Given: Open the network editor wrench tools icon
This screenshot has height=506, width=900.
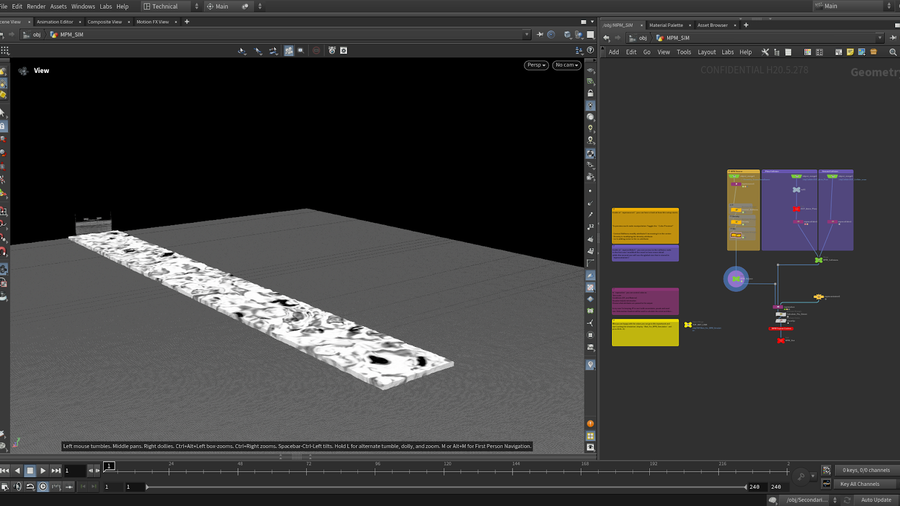Looking at the screenshot, I should [765, 52].
